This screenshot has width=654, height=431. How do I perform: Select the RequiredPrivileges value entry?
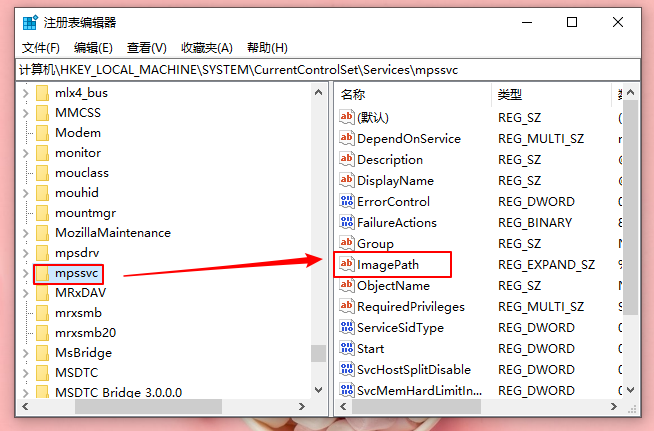[410, 307]
